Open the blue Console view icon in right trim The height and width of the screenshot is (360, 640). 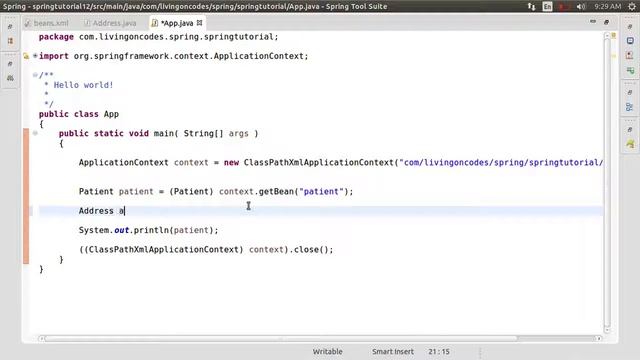630,41
